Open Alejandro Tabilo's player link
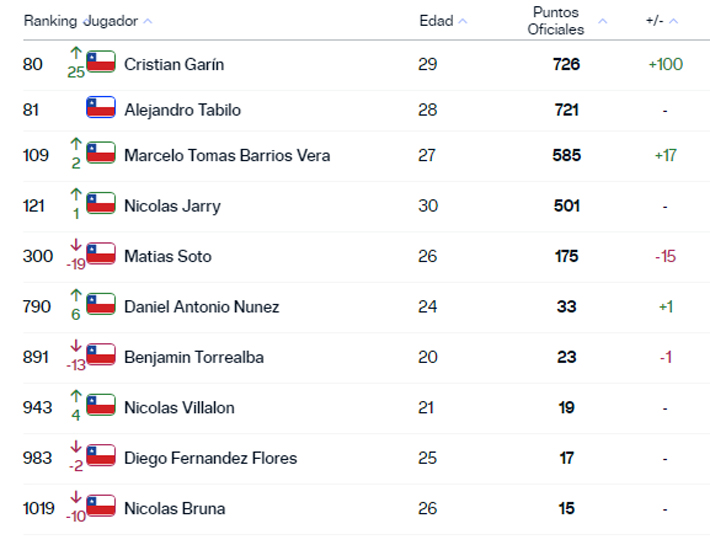 pyautogui.click(x=182, y=110)
